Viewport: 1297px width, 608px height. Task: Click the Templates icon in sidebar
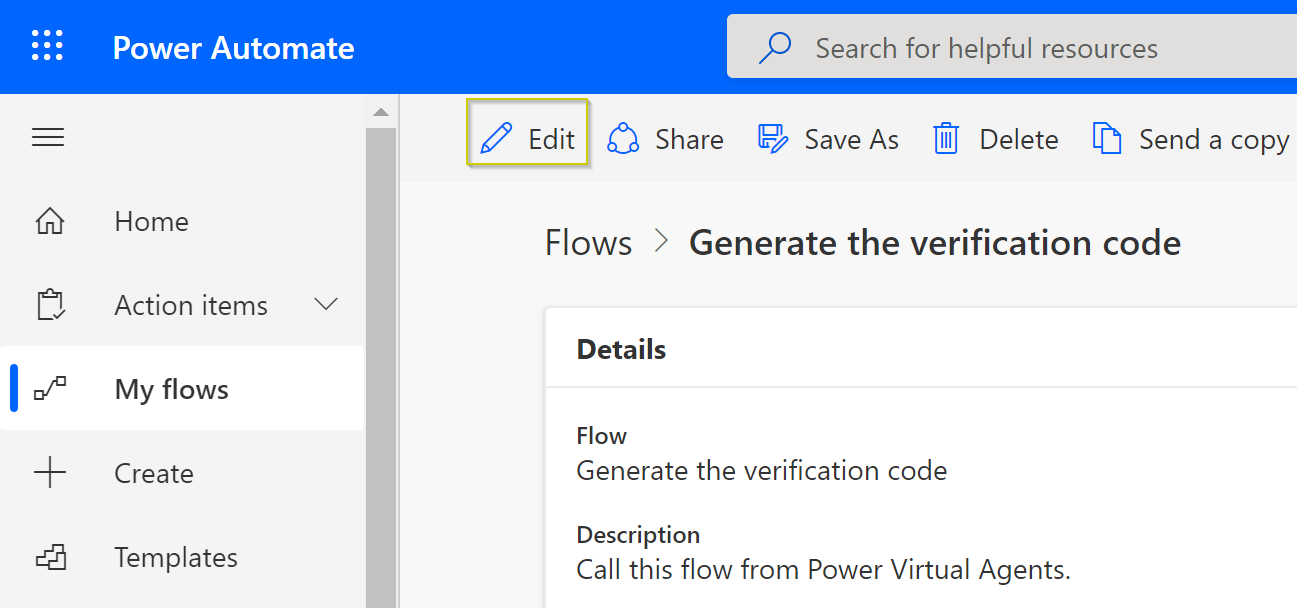tap(50, 557)
